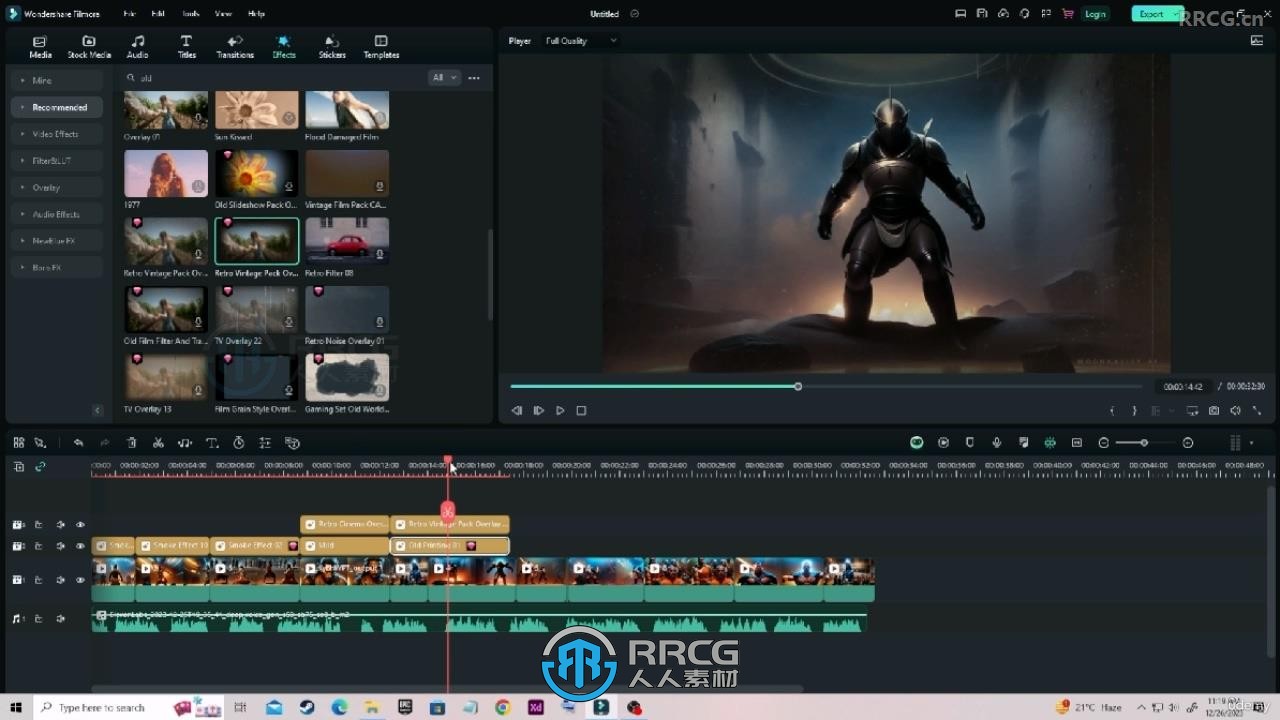Expand the Overlay category
Viewport: 1280px width, 720px height.
(57, 187)
